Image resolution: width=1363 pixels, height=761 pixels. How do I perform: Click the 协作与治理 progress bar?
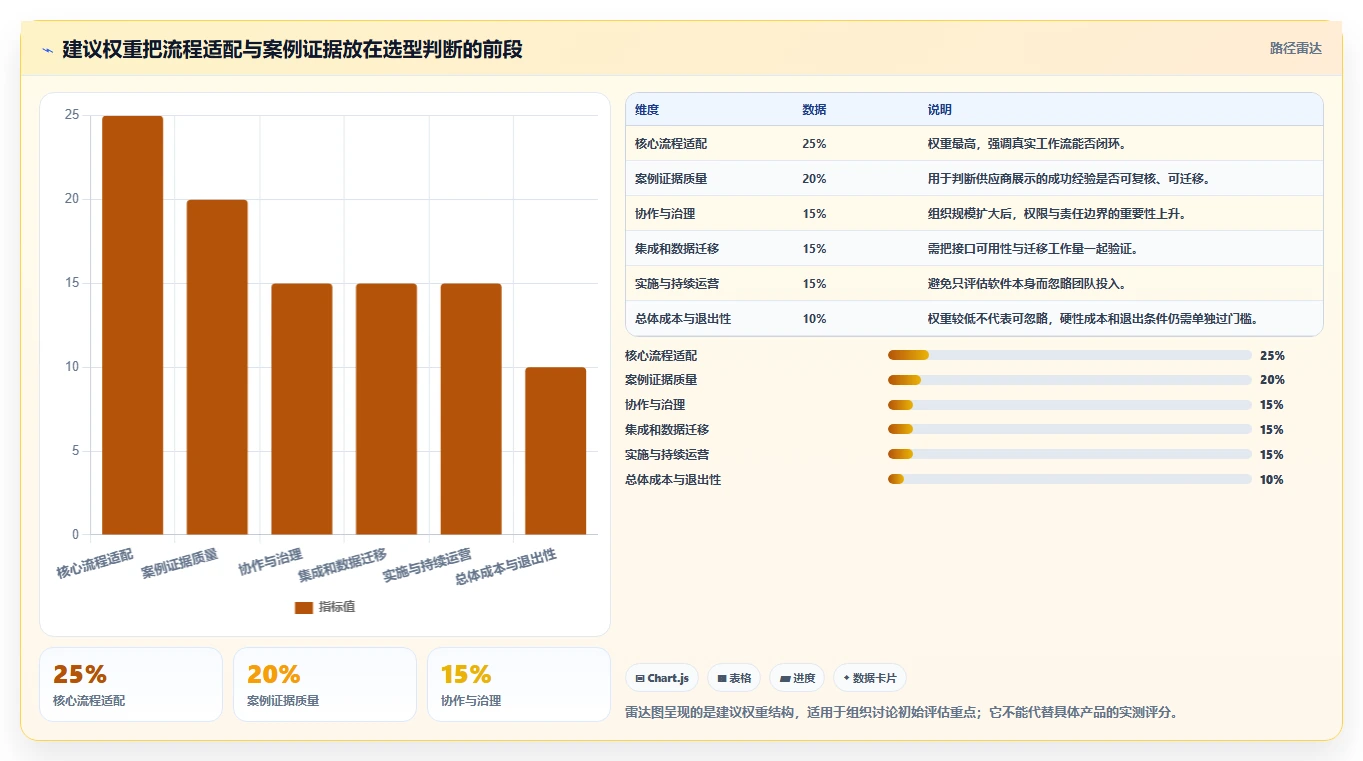(1070, 405)
